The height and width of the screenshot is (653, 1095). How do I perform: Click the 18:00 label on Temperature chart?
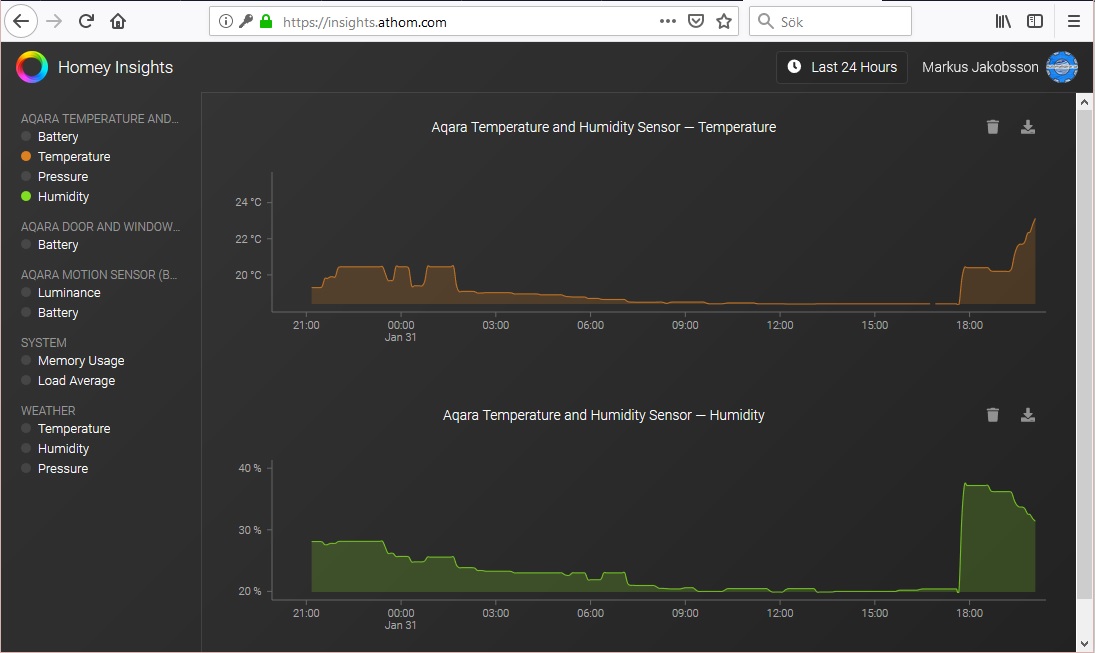click(969, 325)
